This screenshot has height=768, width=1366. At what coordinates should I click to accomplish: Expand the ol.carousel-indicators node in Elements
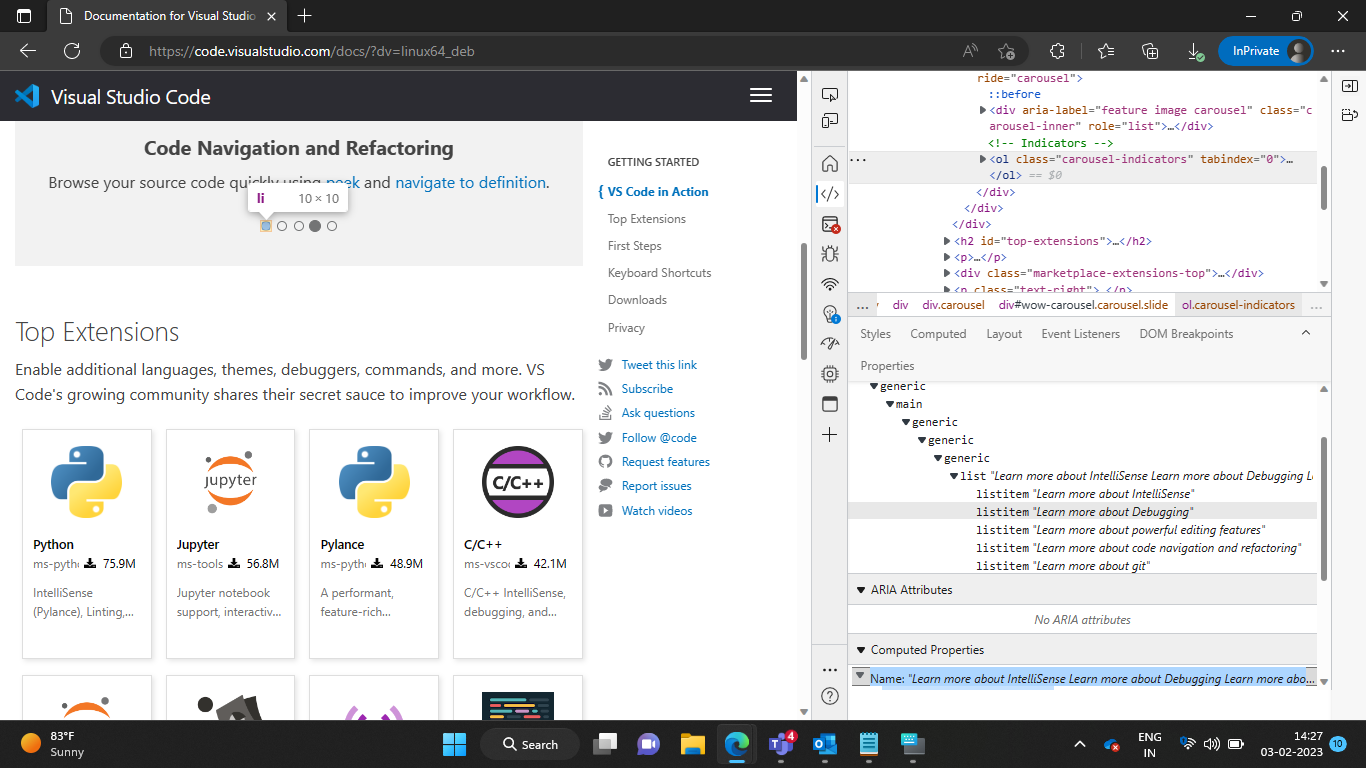(982, 158)
